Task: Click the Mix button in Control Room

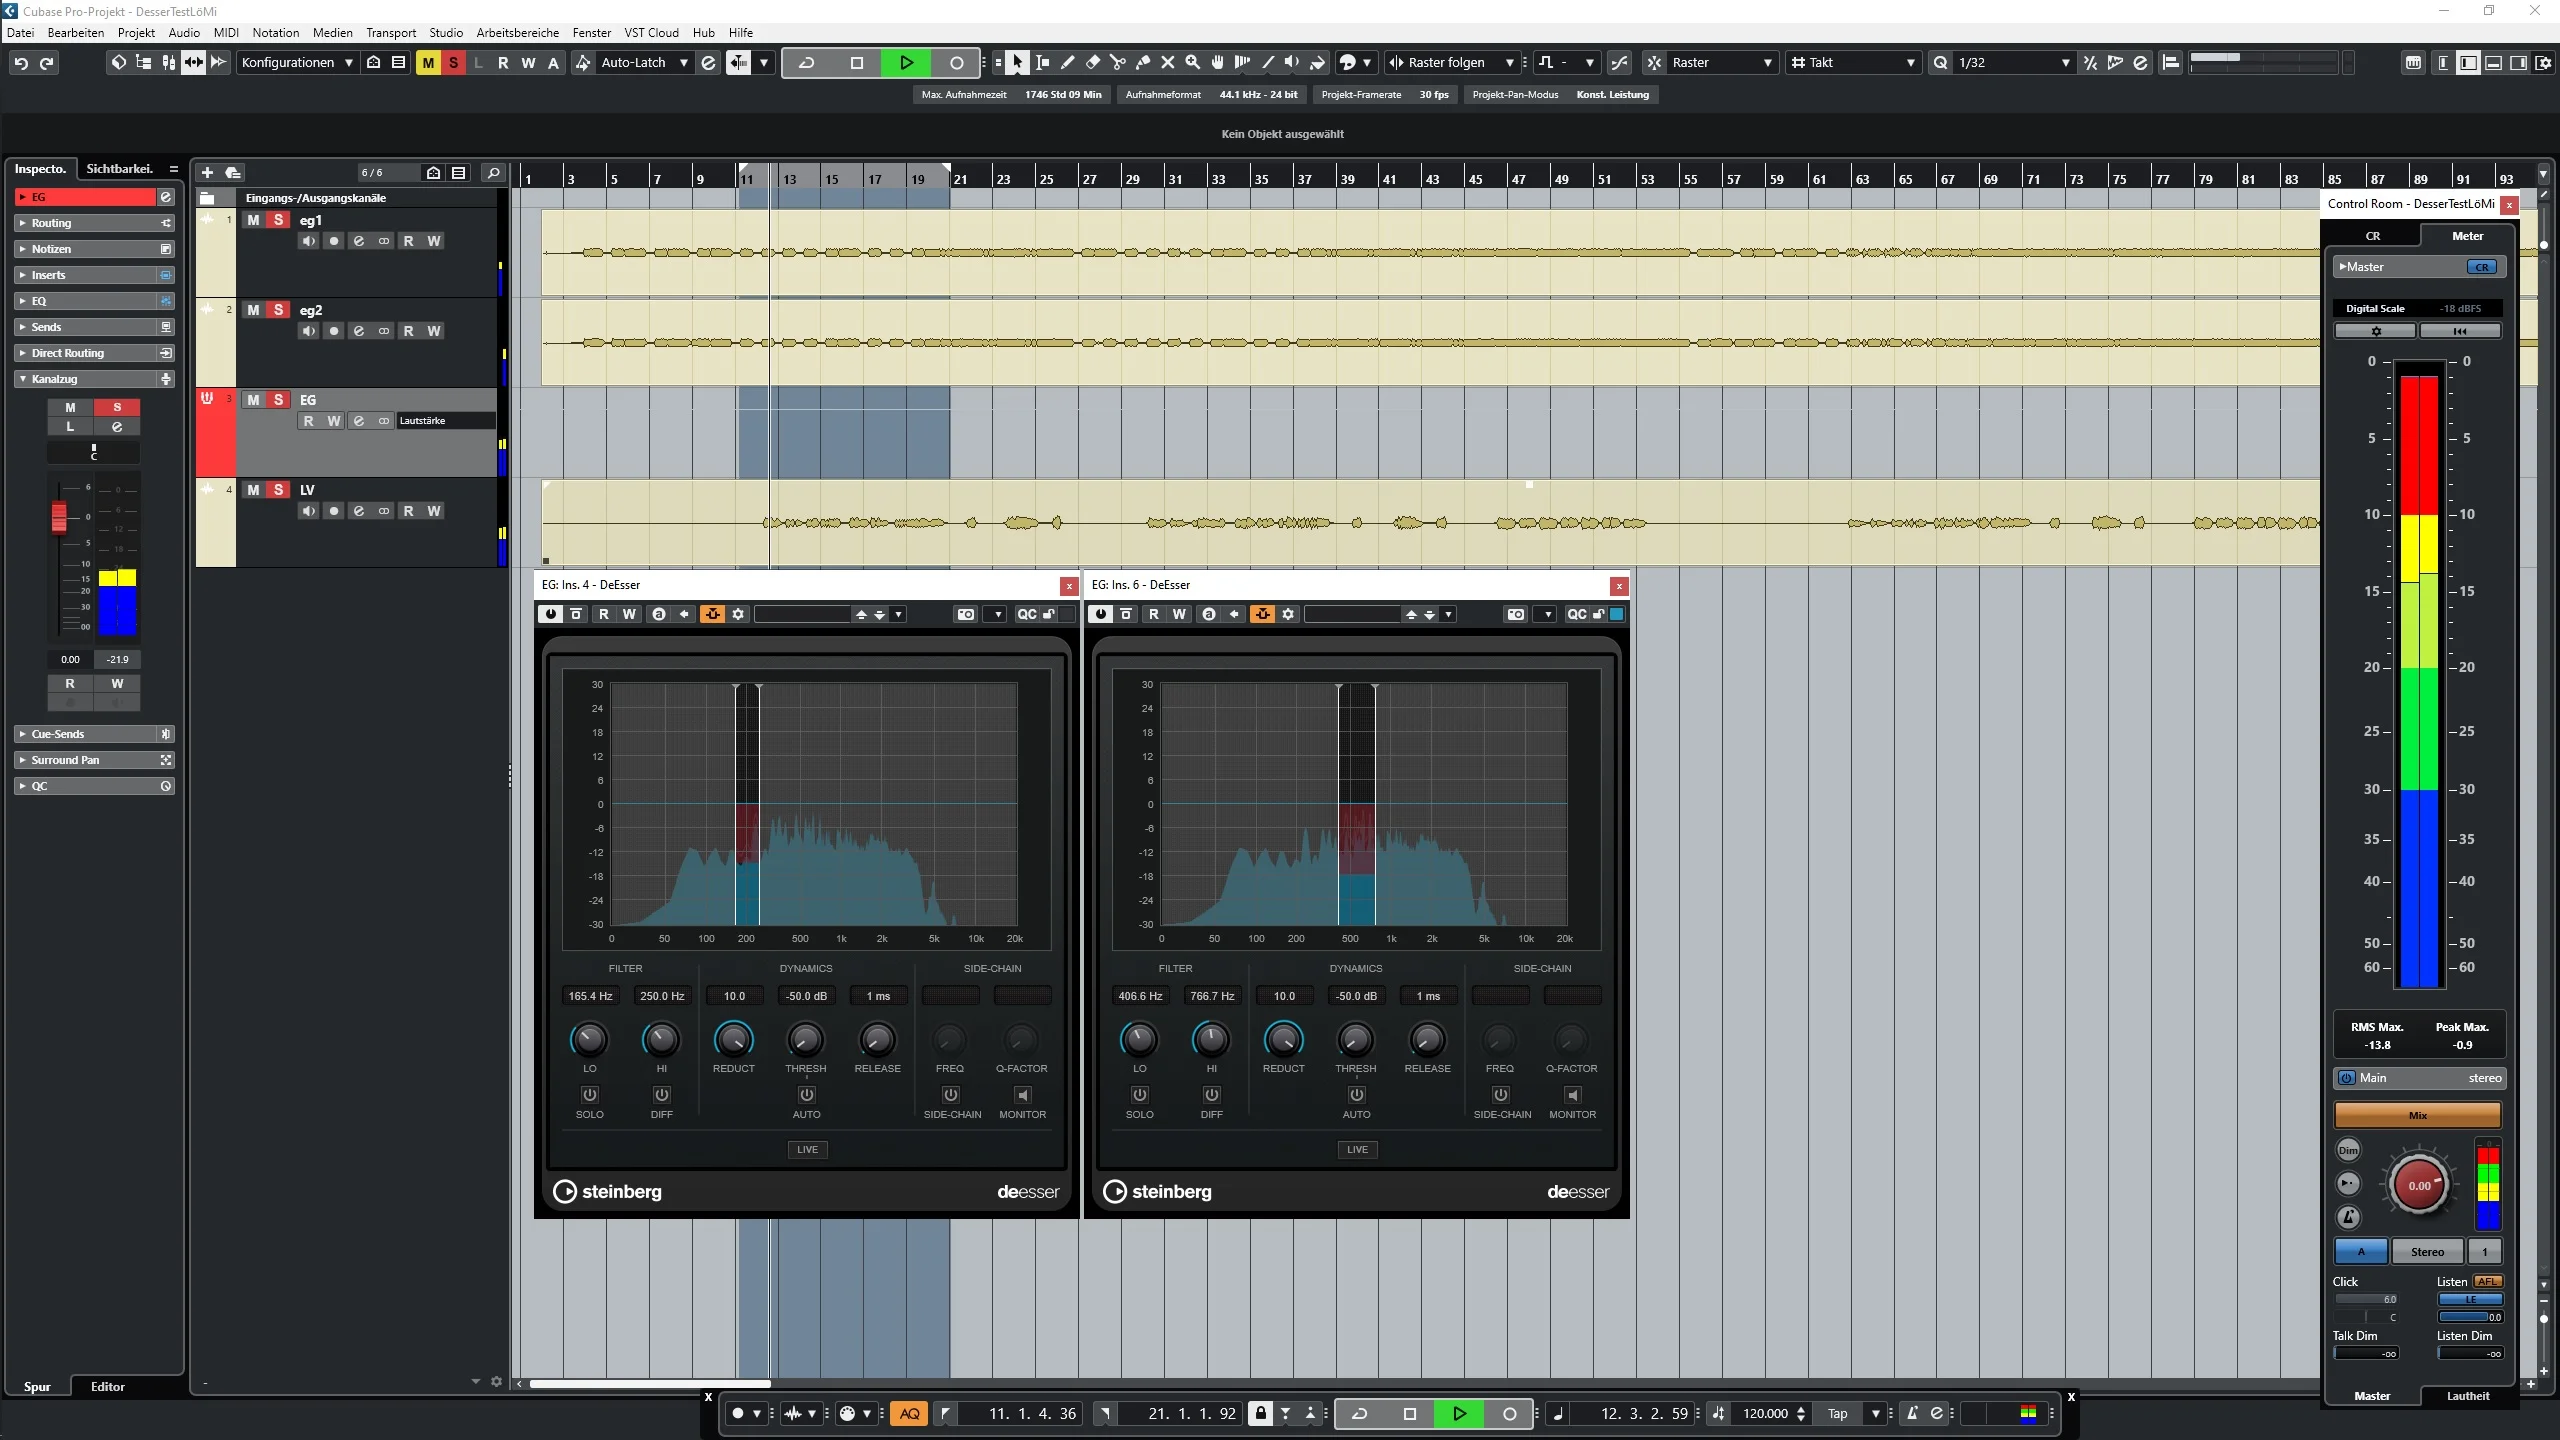Action: click(x=2417, y=1115)
